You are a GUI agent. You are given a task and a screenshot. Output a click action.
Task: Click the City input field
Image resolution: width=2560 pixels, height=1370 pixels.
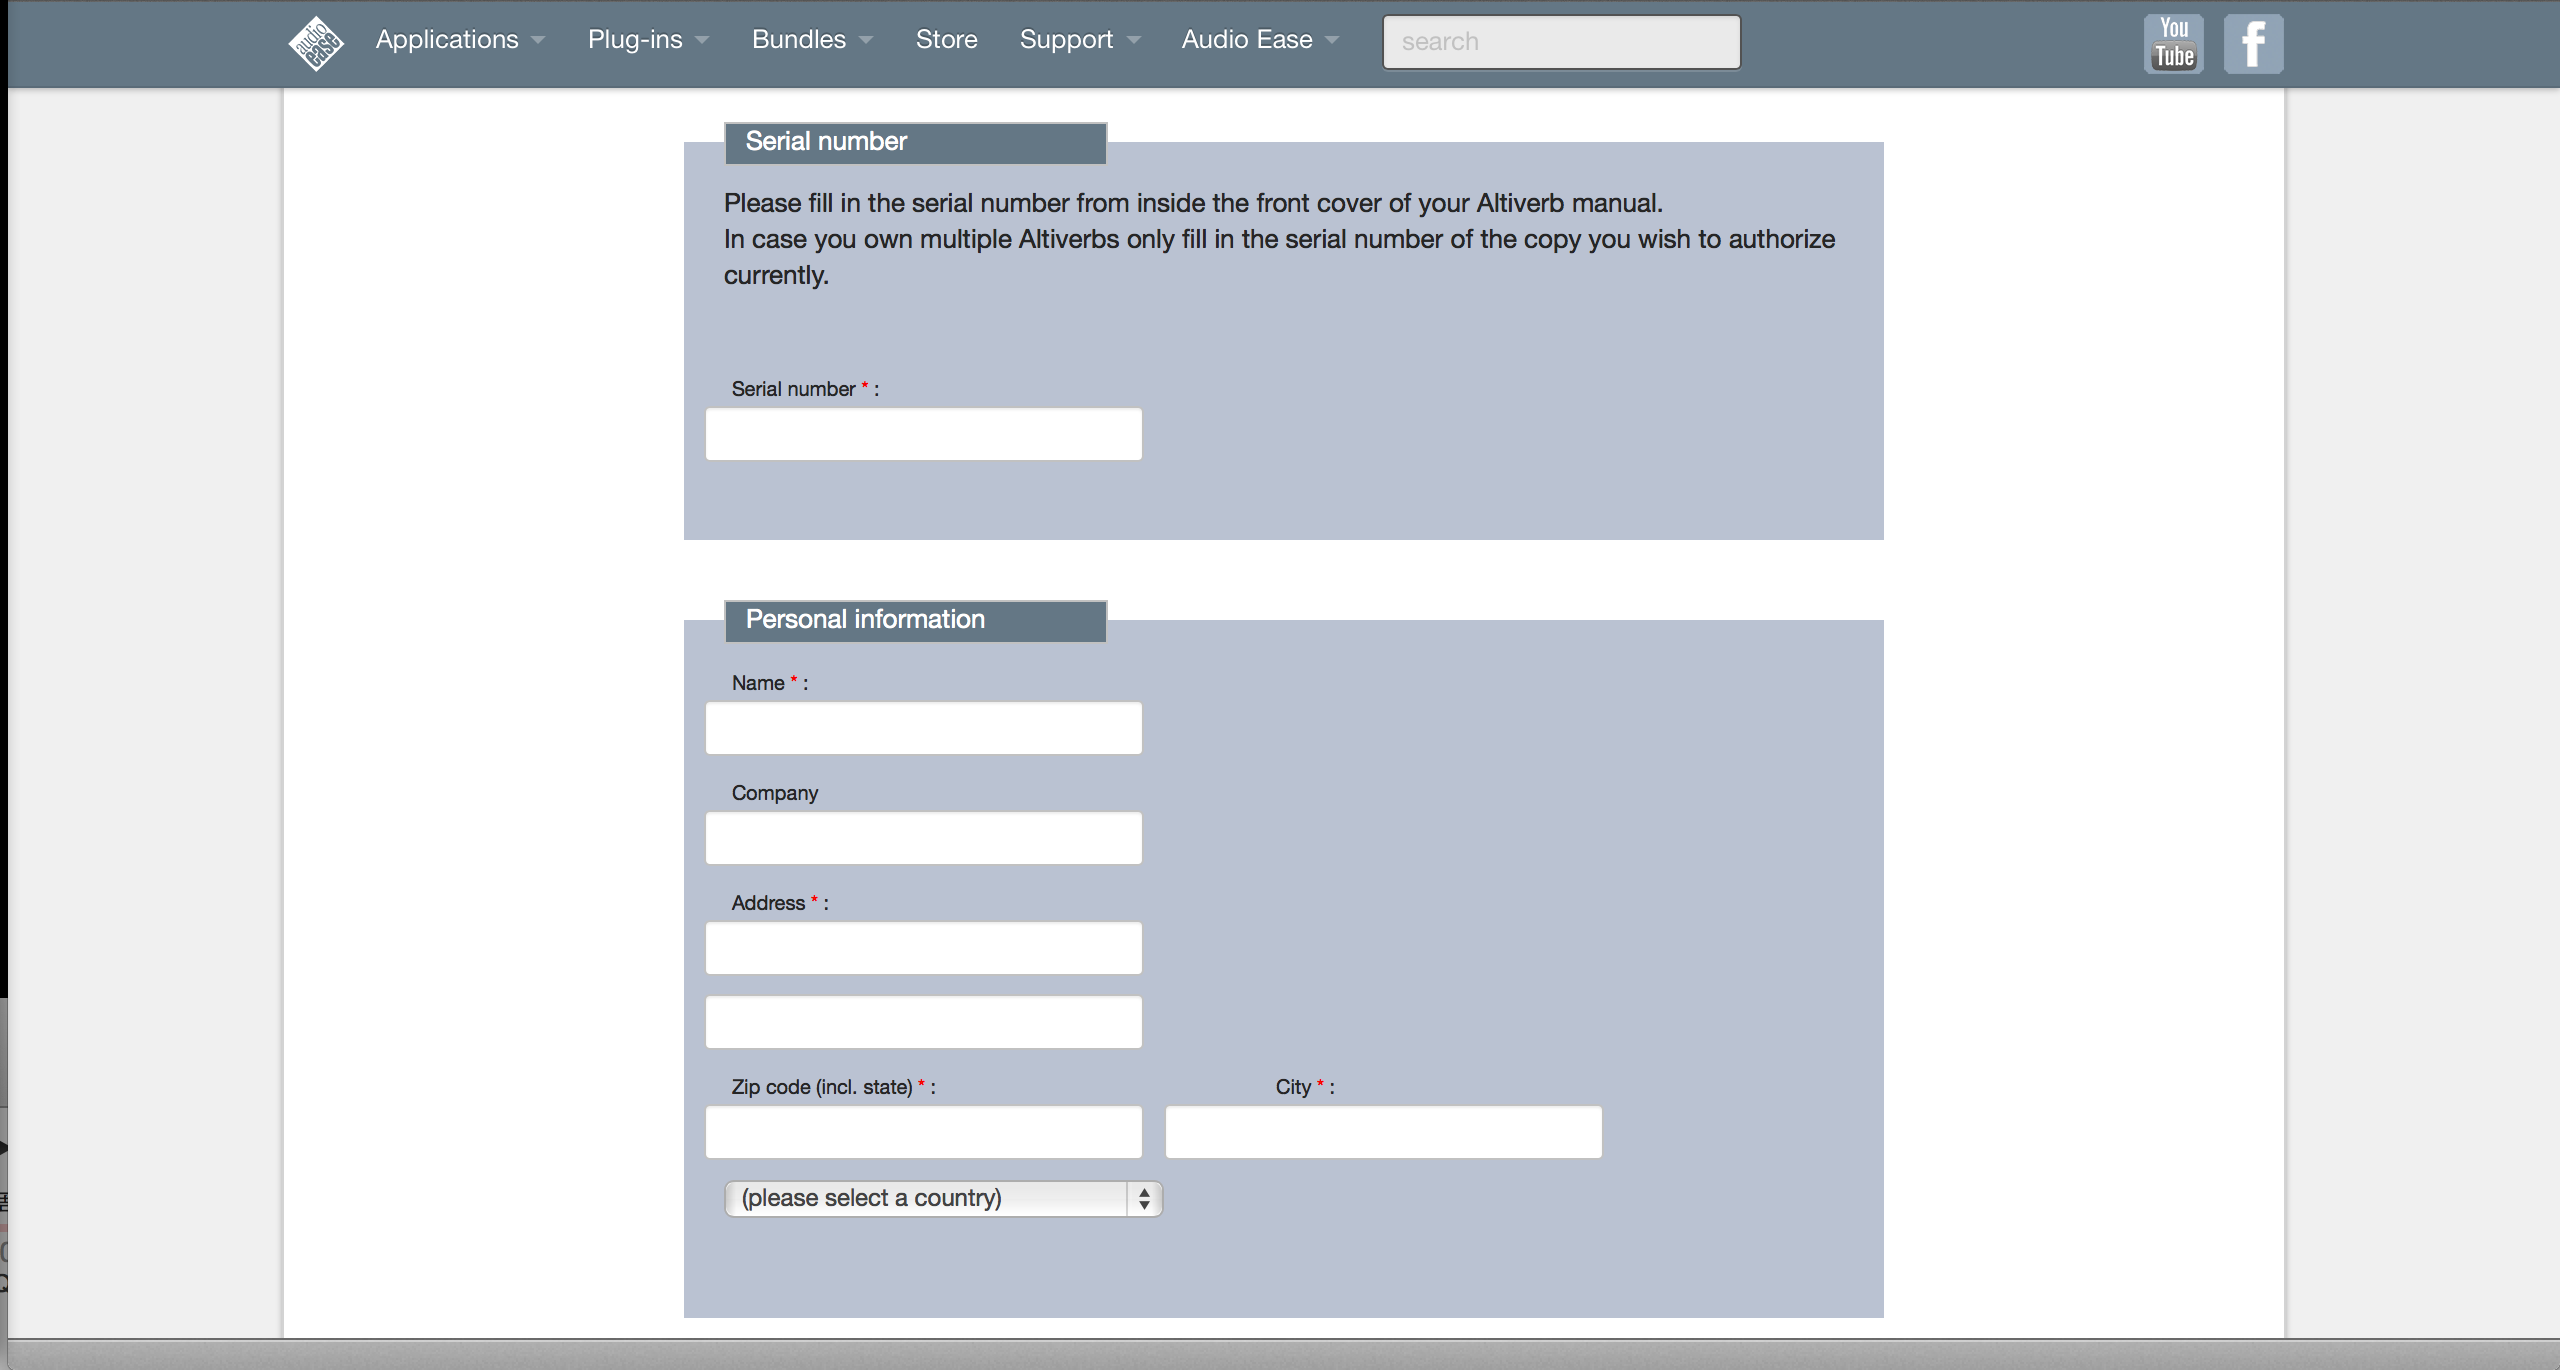(x=1383, y=1132)
